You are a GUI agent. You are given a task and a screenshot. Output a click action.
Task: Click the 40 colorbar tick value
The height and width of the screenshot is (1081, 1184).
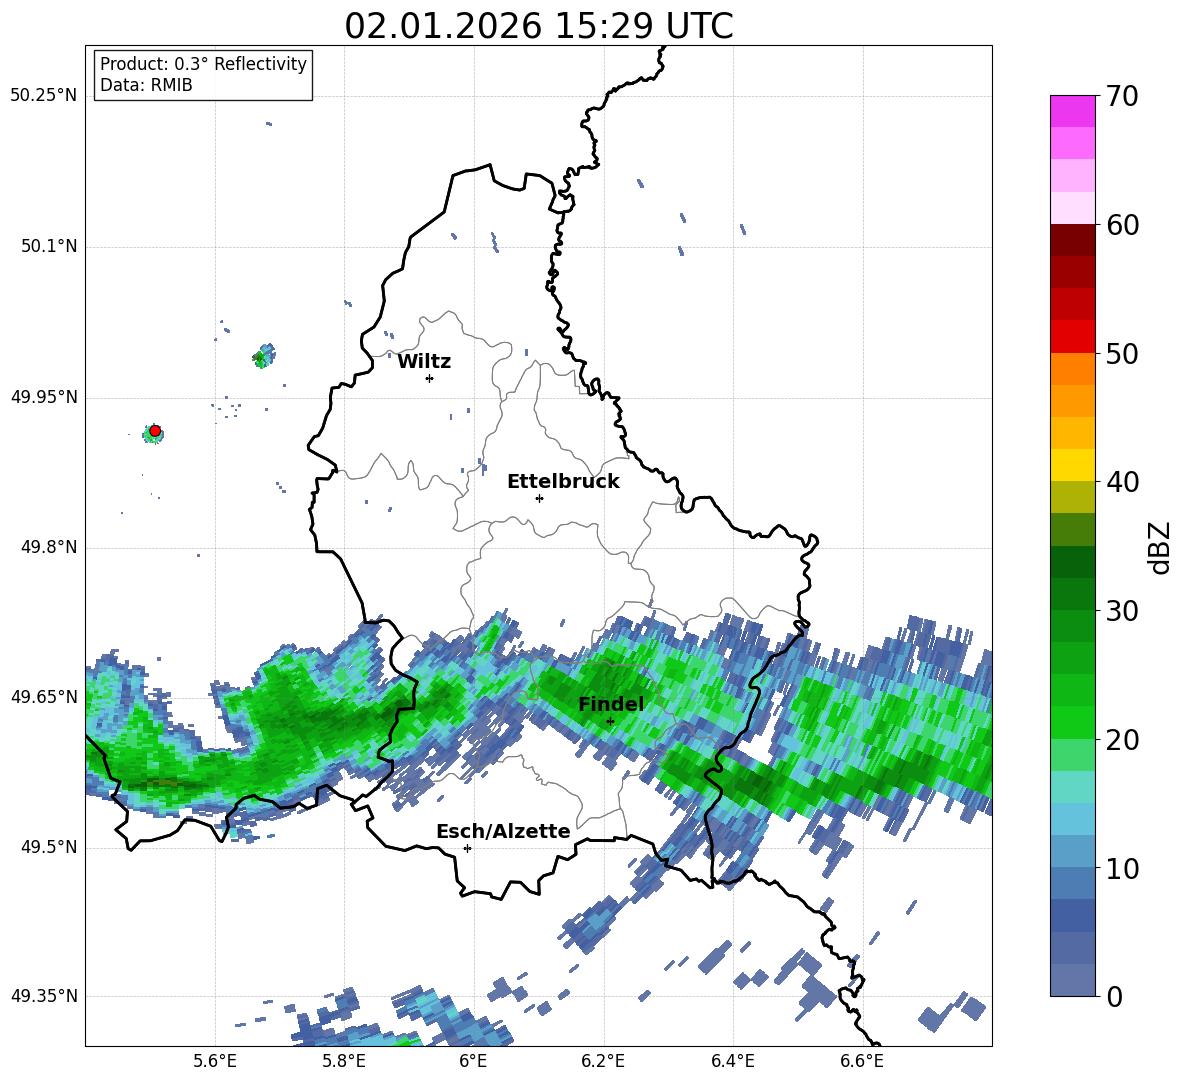(x=1122, y=482)
